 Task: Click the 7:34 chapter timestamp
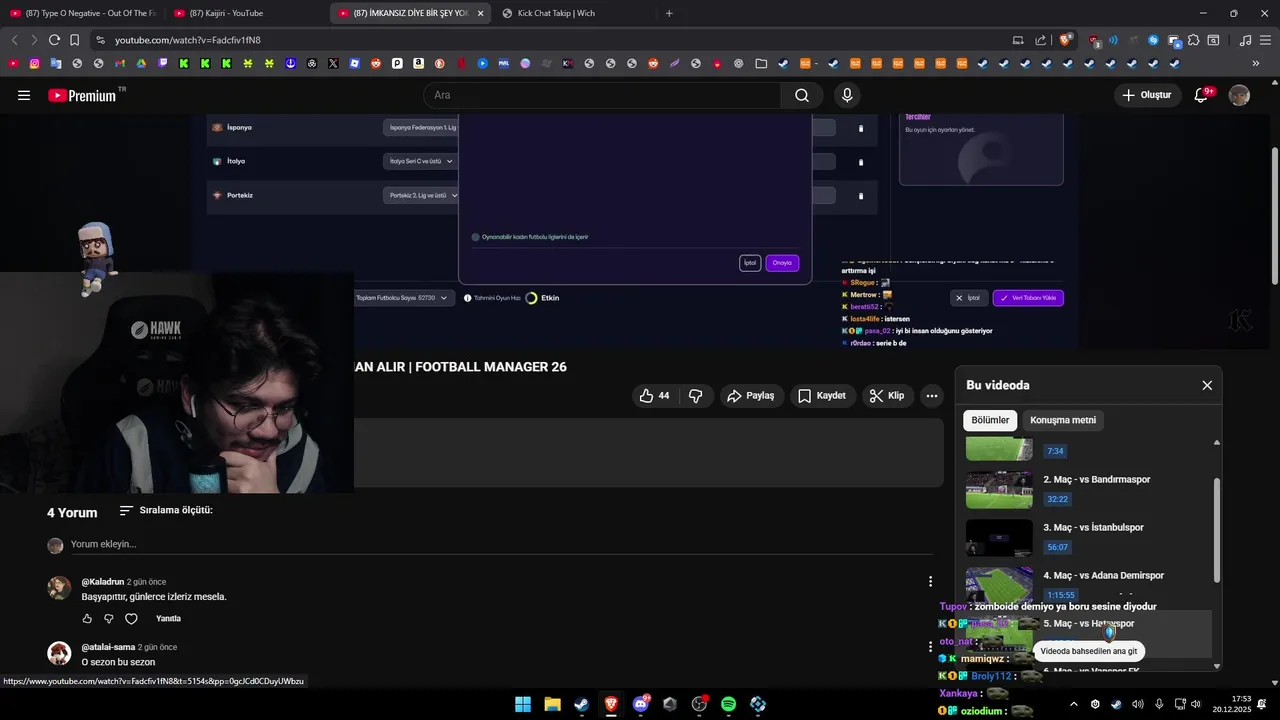click(x=1055, y=451)
